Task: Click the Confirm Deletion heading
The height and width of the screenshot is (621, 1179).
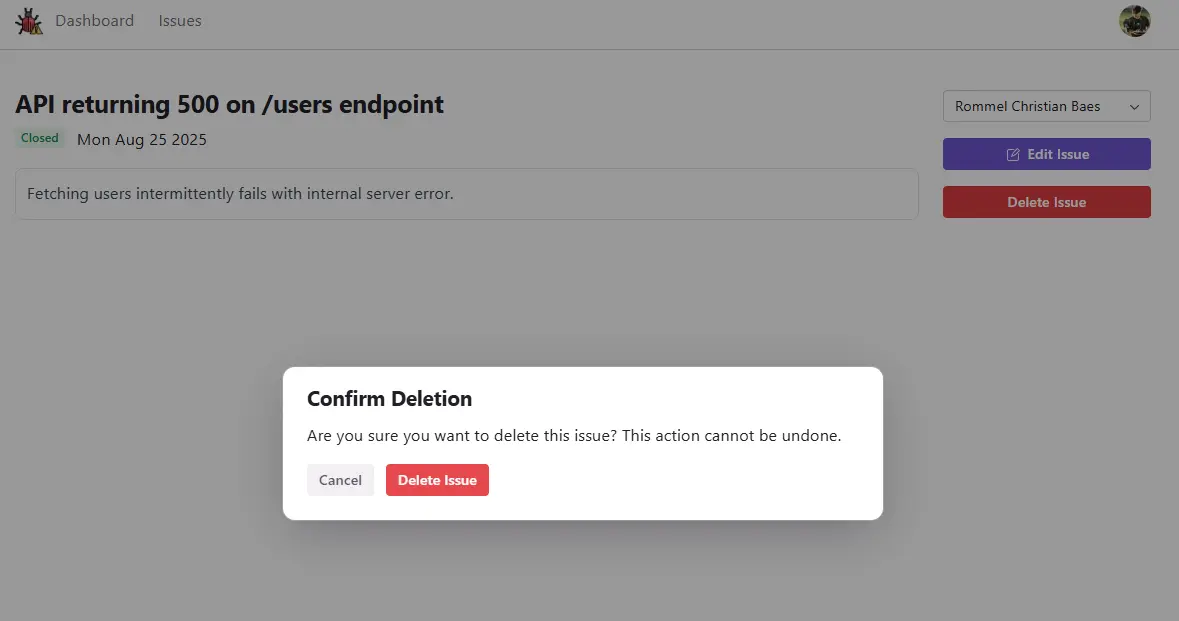Action: coord(389,398)
